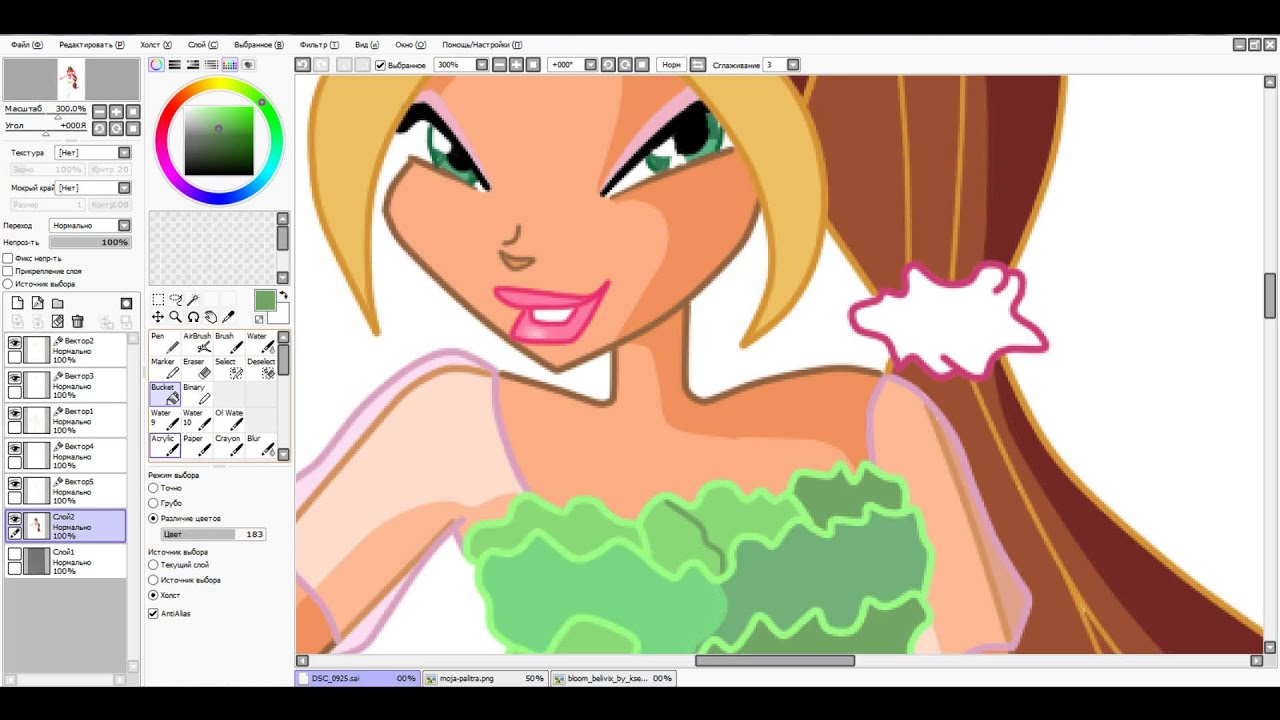Open the Помощь/Настройки menu
This screenshot has width=1280, height=720.
pos(482,45)
